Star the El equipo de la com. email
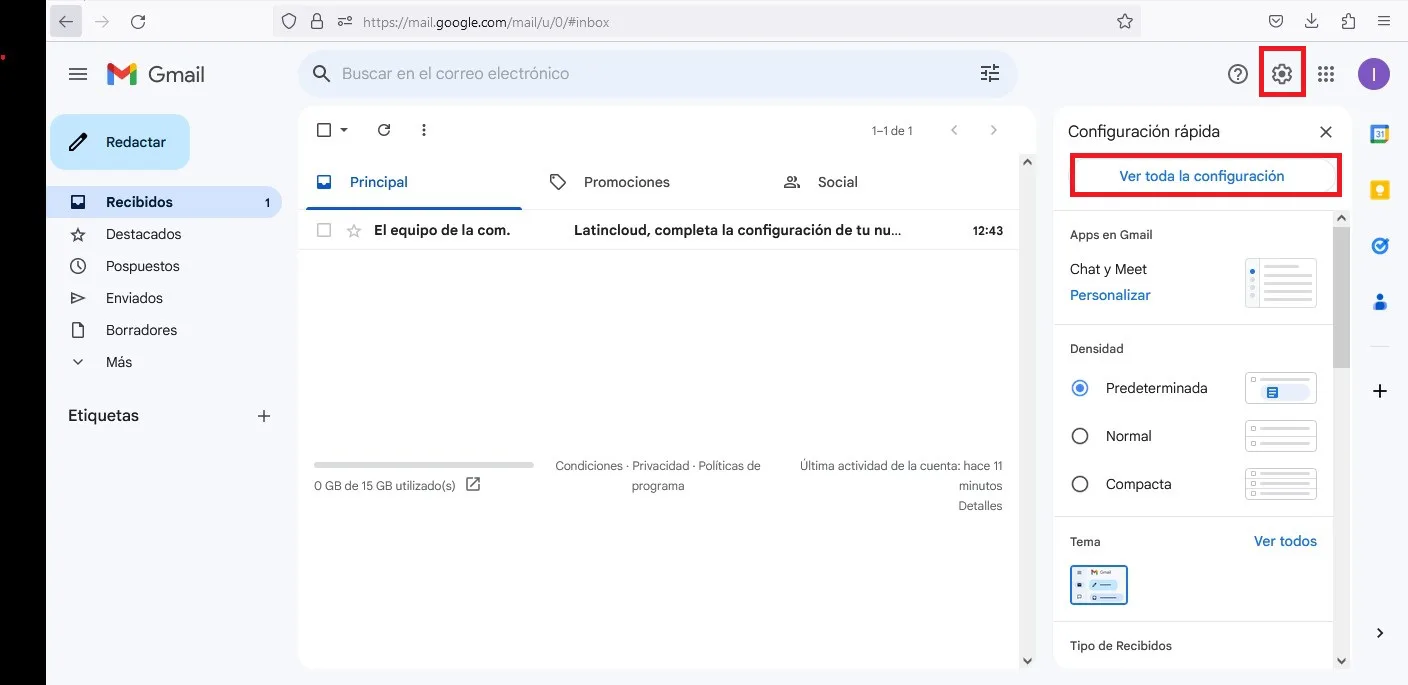The height and width of the screenshot is (685, 1408). pos(353,231)
